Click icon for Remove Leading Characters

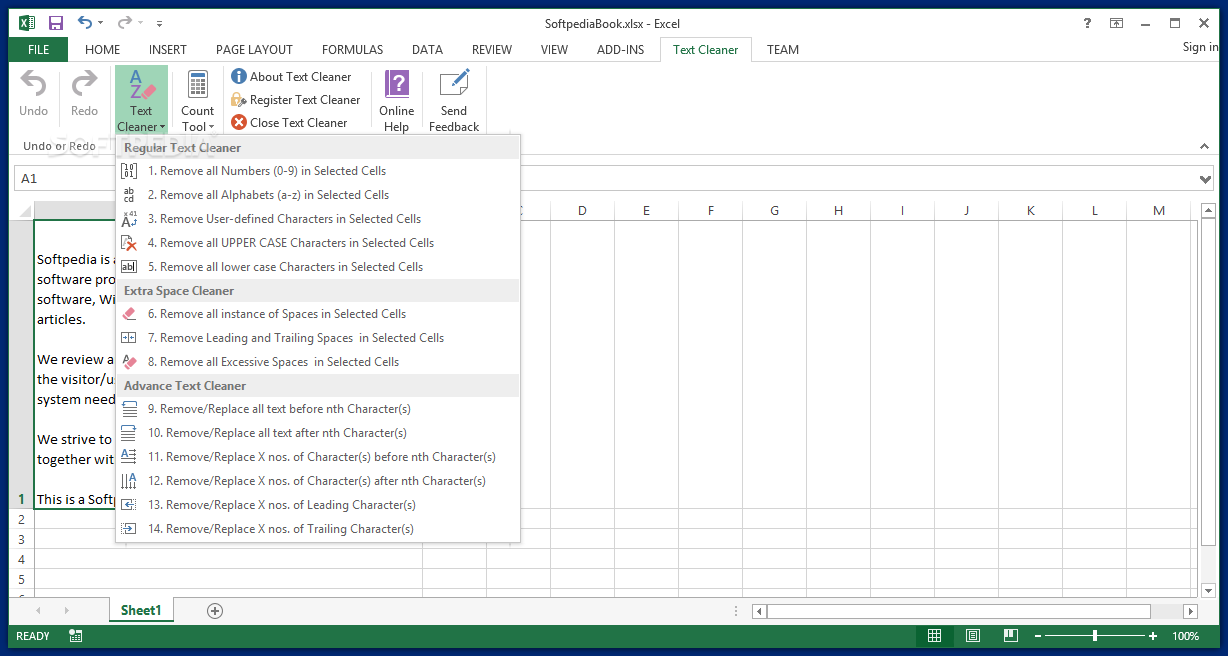[x=129, y=505]
